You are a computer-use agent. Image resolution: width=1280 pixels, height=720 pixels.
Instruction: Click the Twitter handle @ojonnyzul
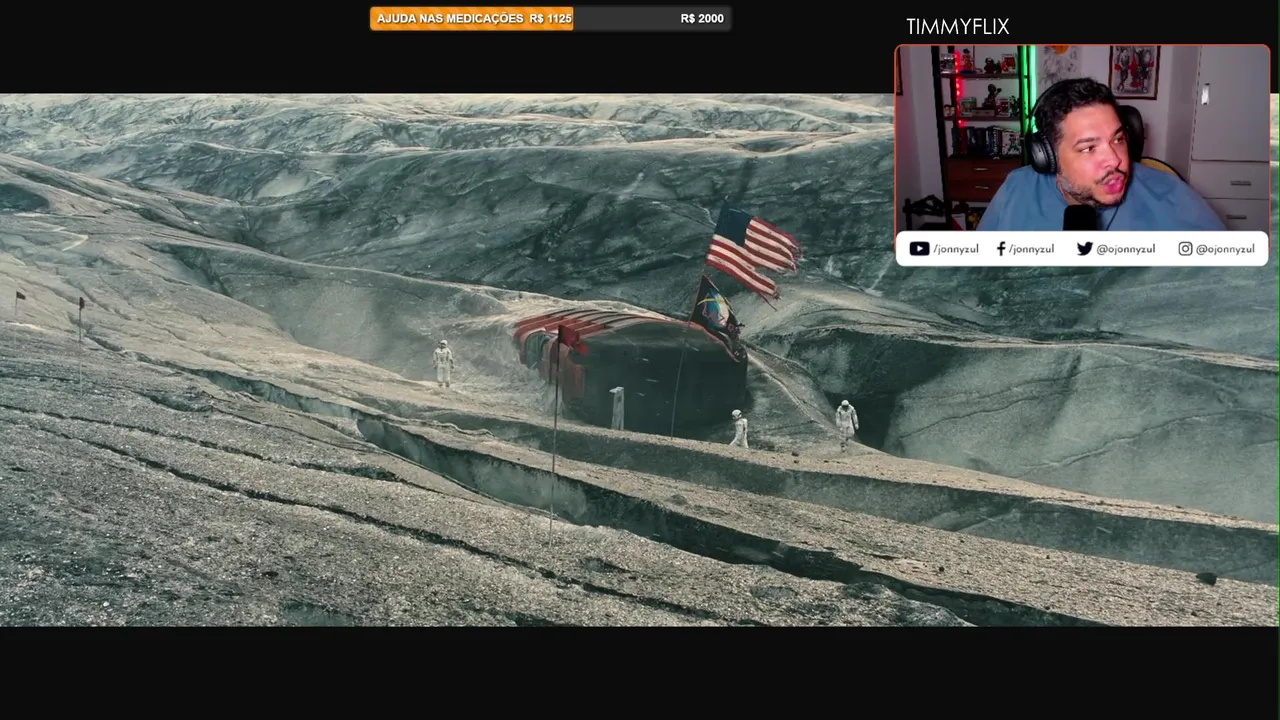[x=1125, y=249]
